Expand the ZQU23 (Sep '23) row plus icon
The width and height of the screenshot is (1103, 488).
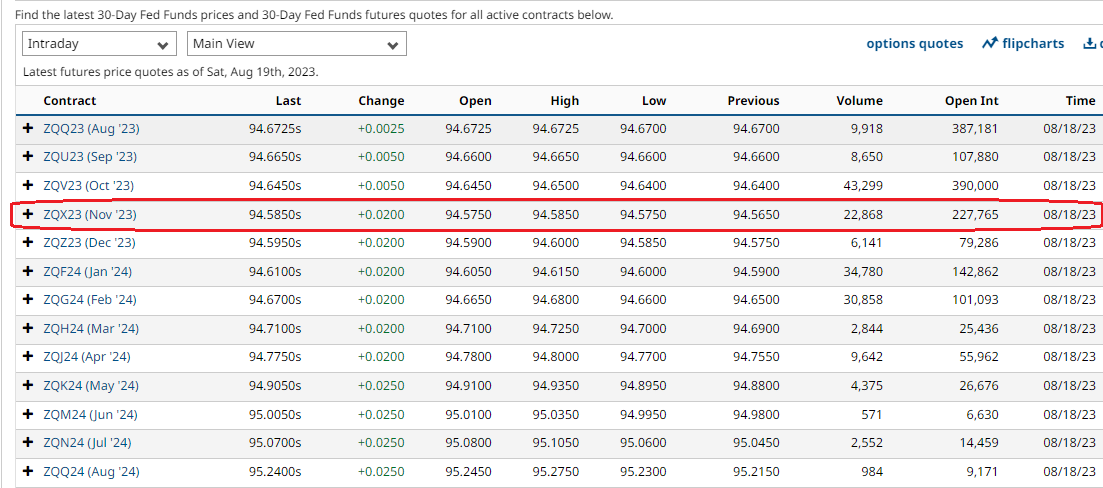tap(28, 157)
